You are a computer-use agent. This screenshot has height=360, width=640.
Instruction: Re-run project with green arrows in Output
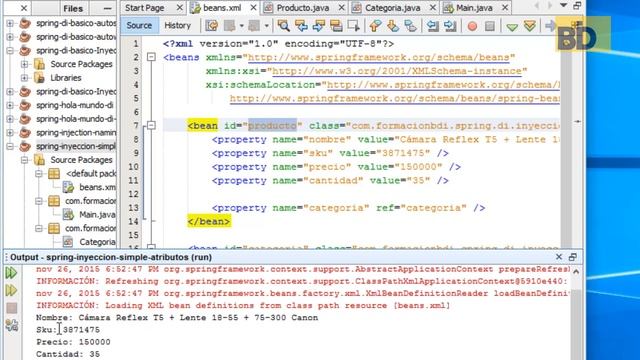pos(11,273)
